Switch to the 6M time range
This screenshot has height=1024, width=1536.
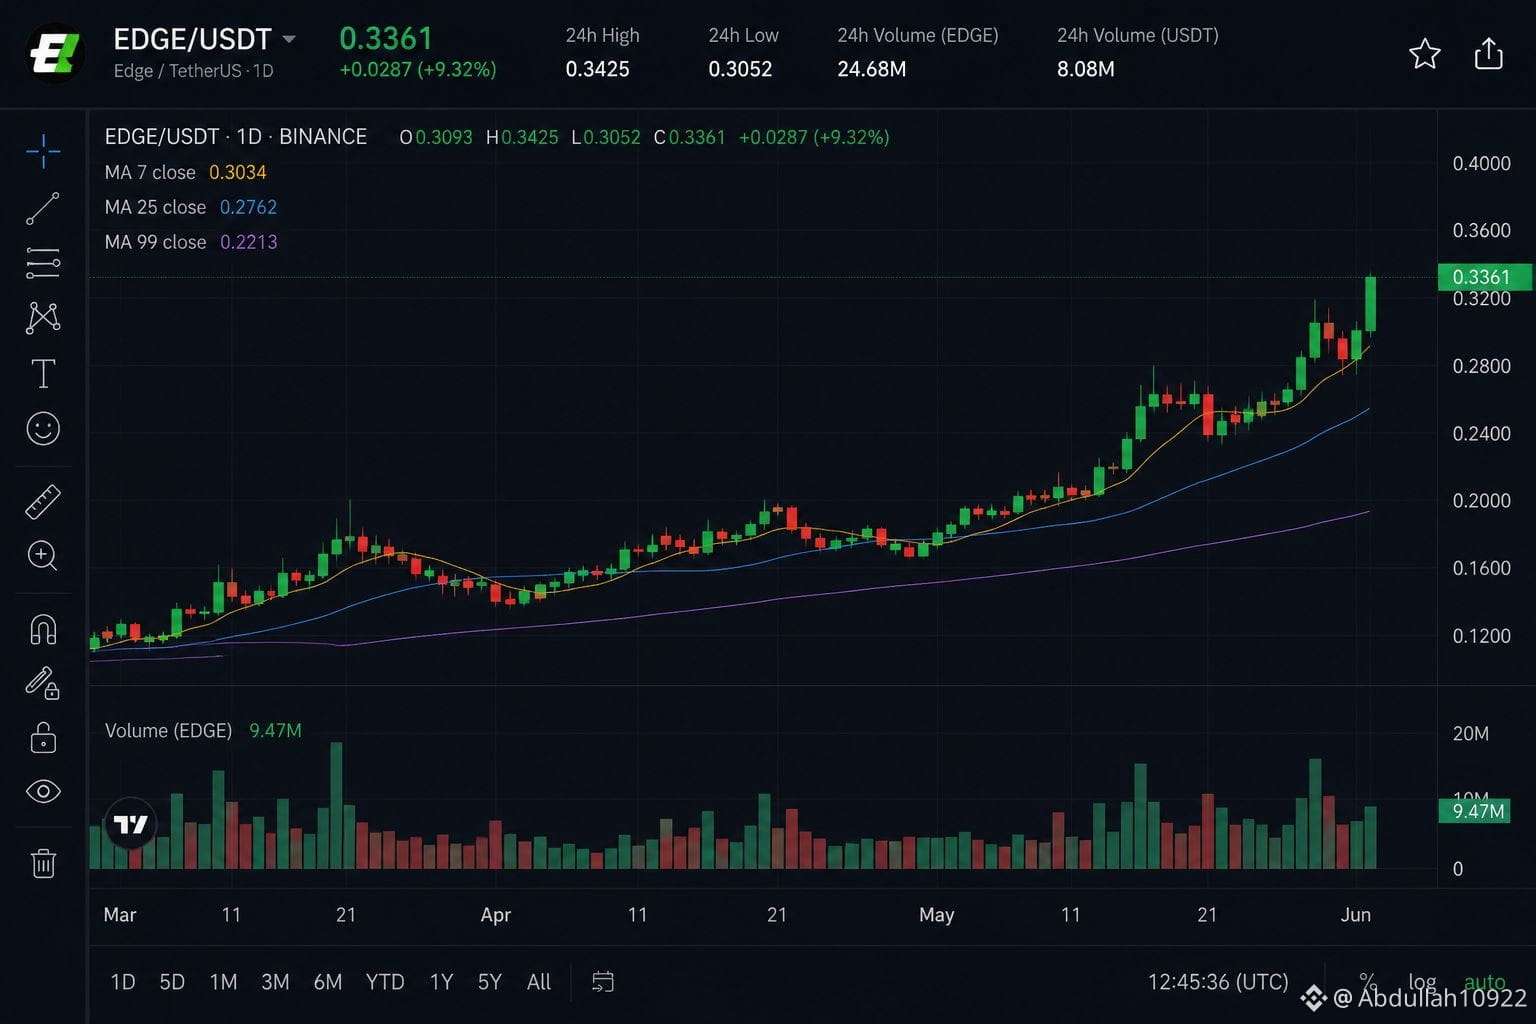327,982
